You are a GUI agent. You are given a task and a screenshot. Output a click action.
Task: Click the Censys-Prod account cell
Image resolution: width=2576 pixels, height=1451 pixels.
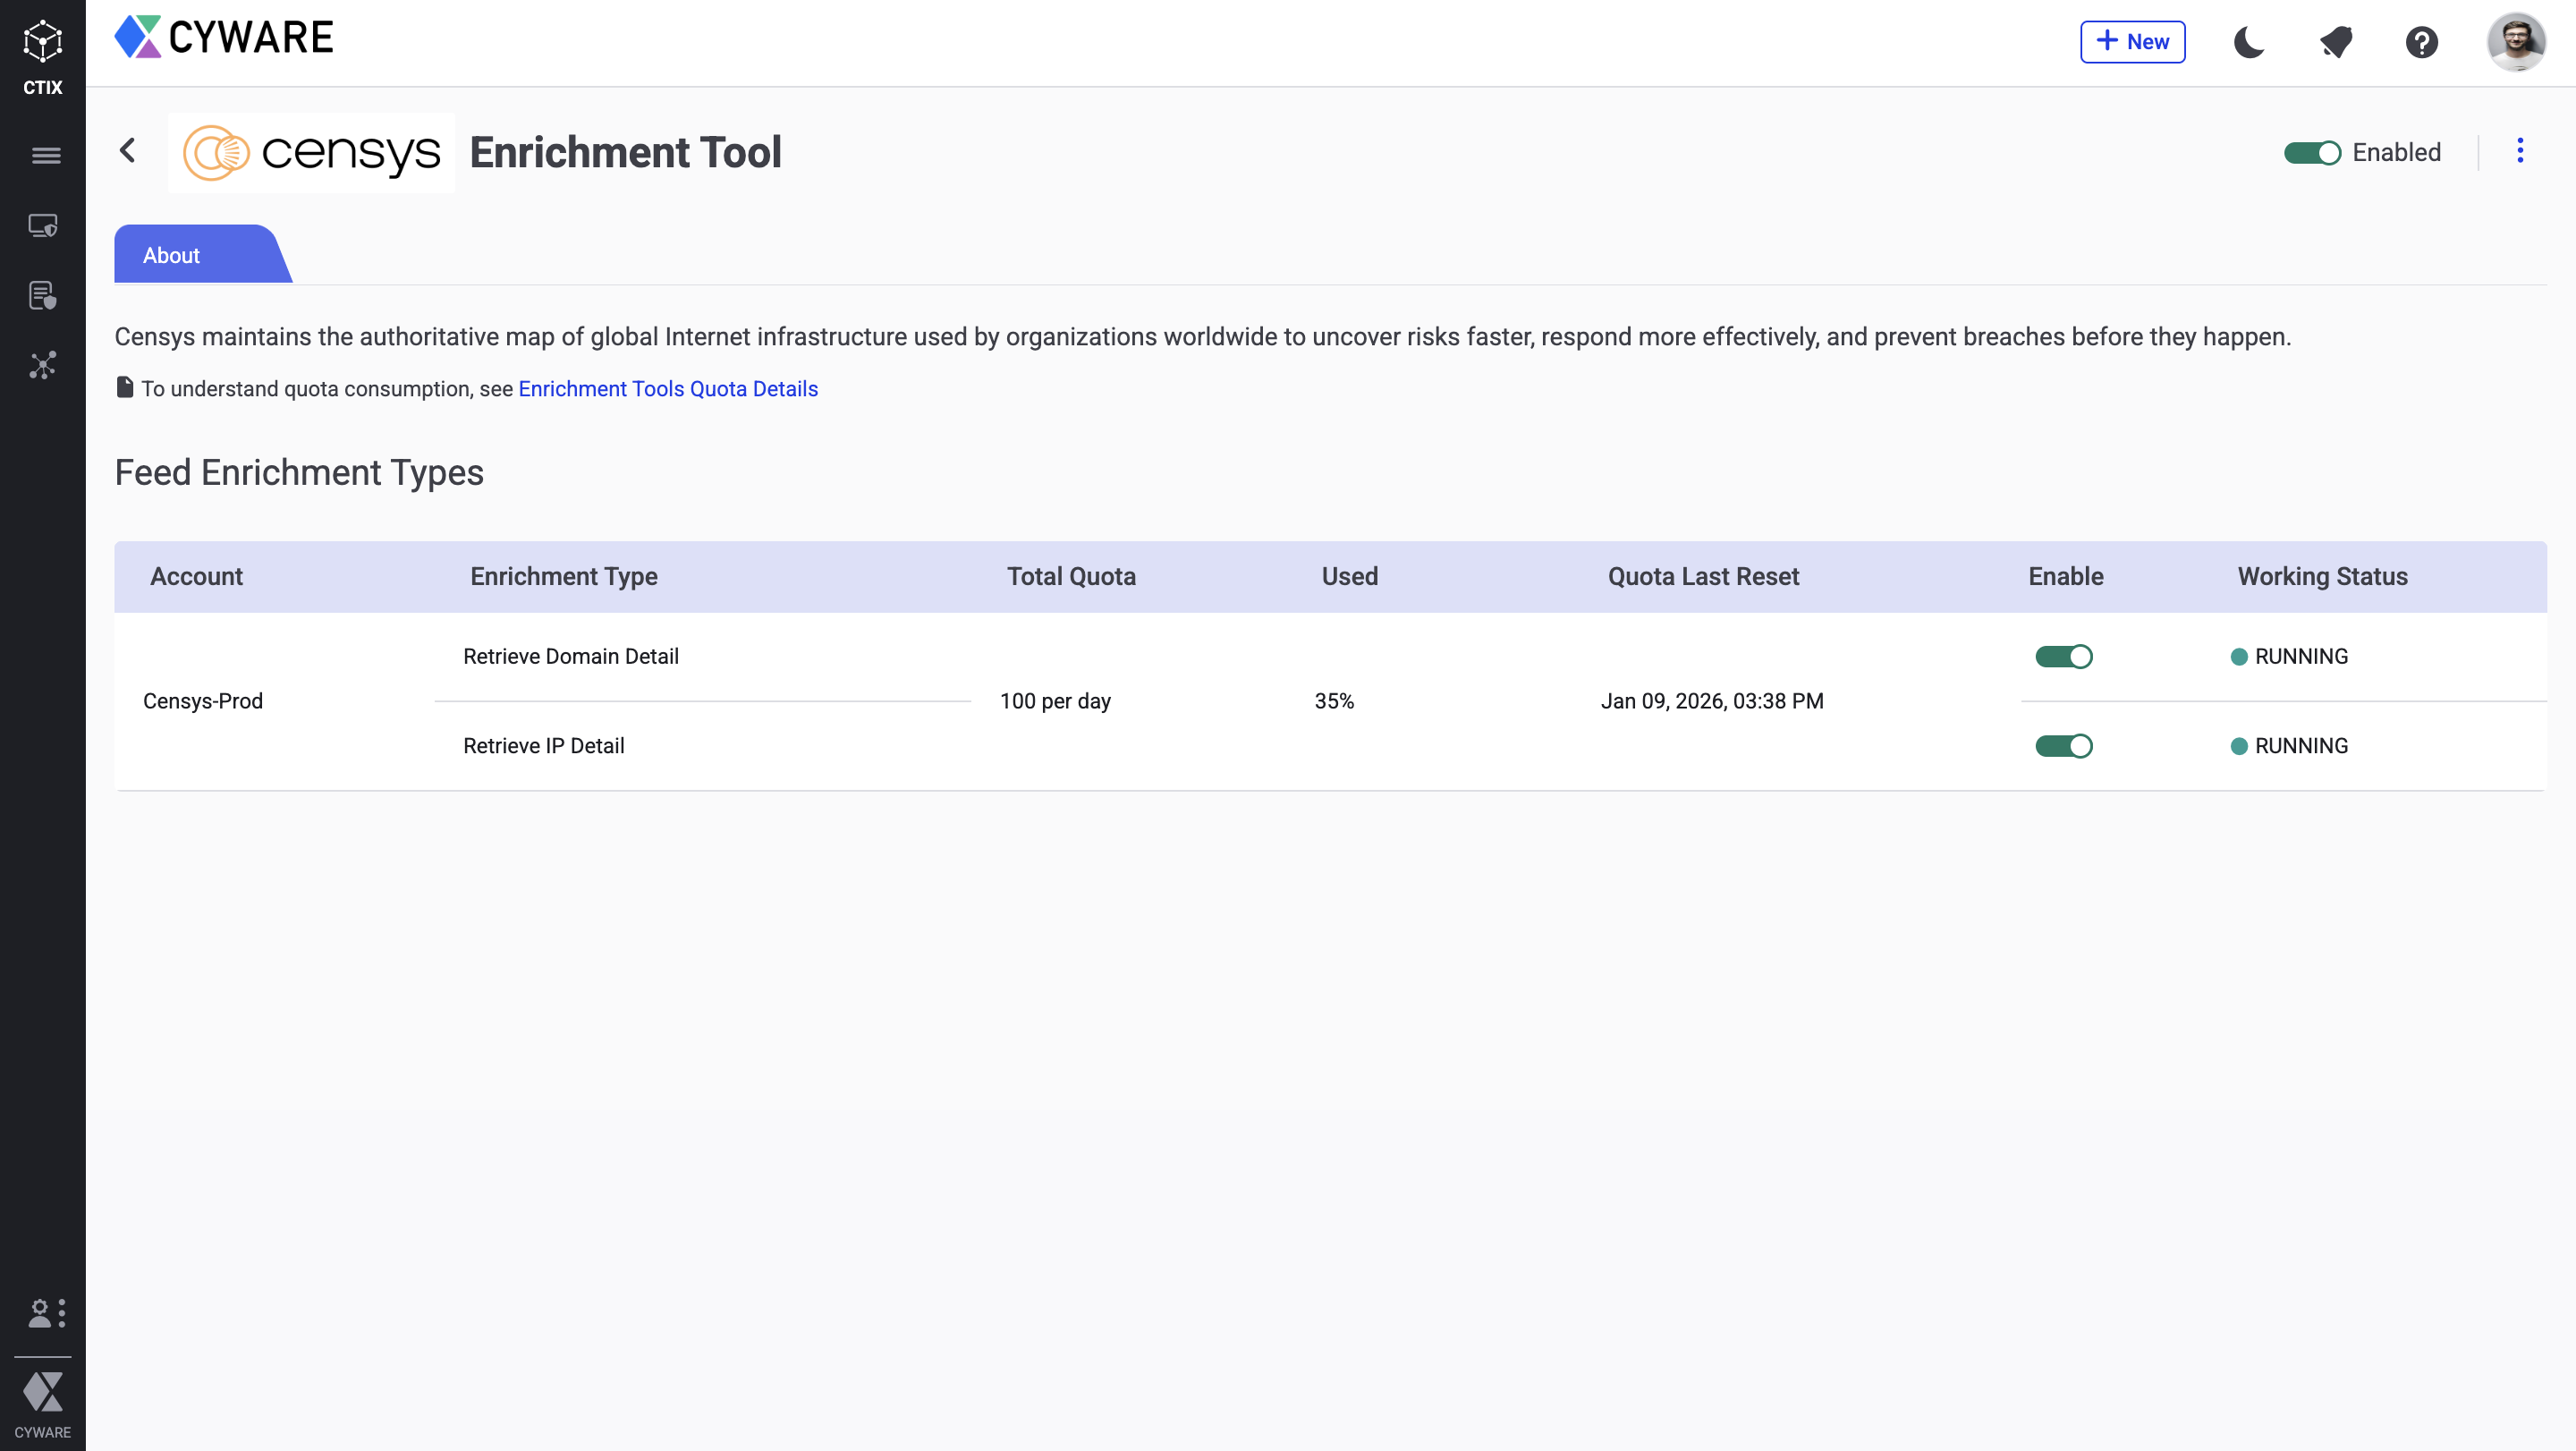pyautogui.click(x=203, y=701)
